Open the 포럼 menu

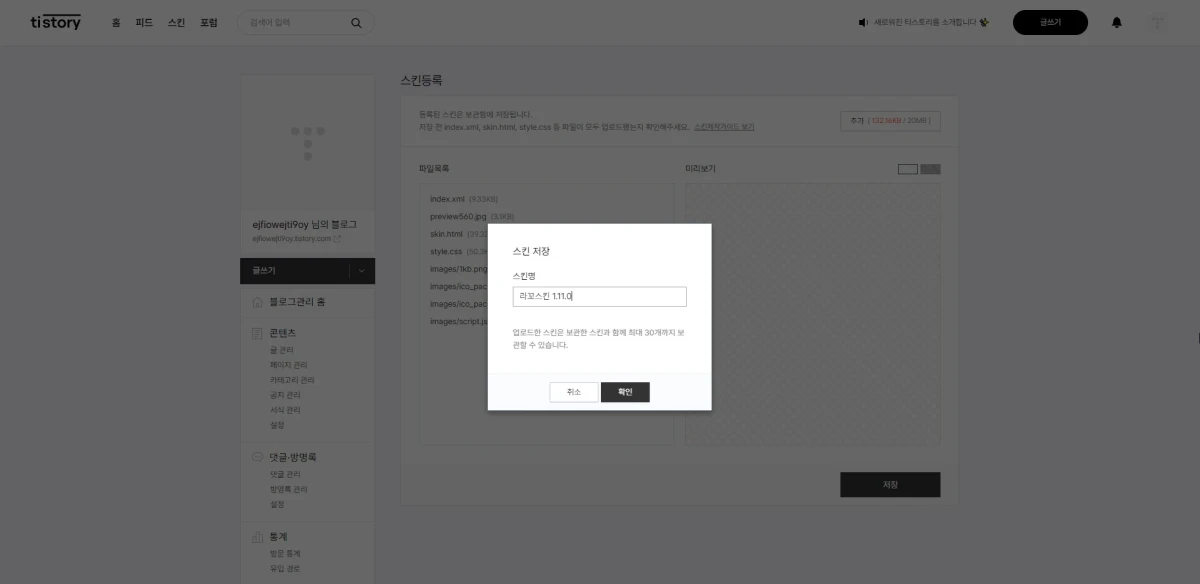click(209, 22)
